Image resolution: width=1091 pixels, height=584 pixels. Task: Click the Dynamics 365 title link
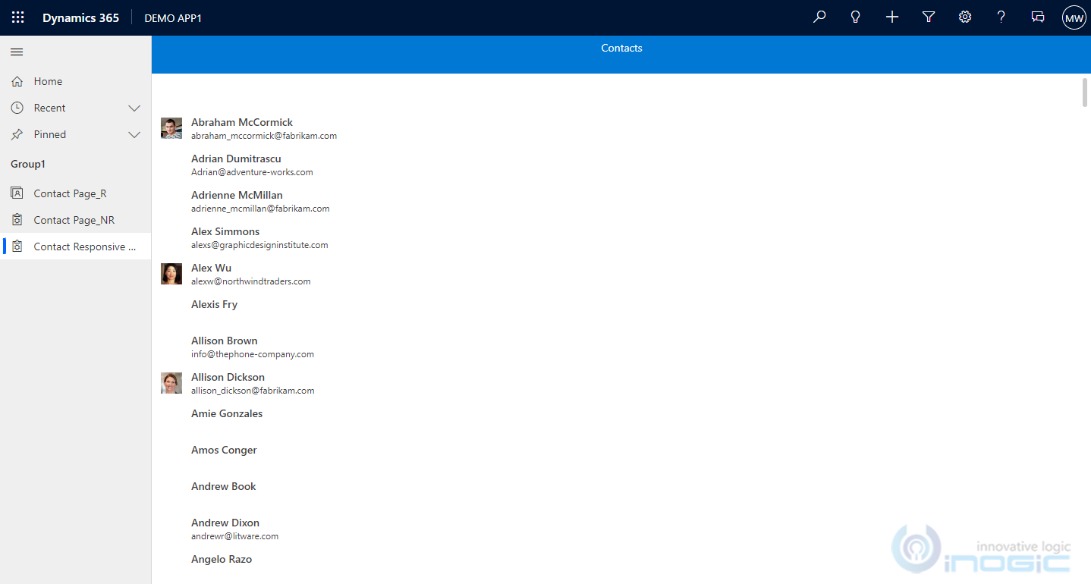pos(80,18)
